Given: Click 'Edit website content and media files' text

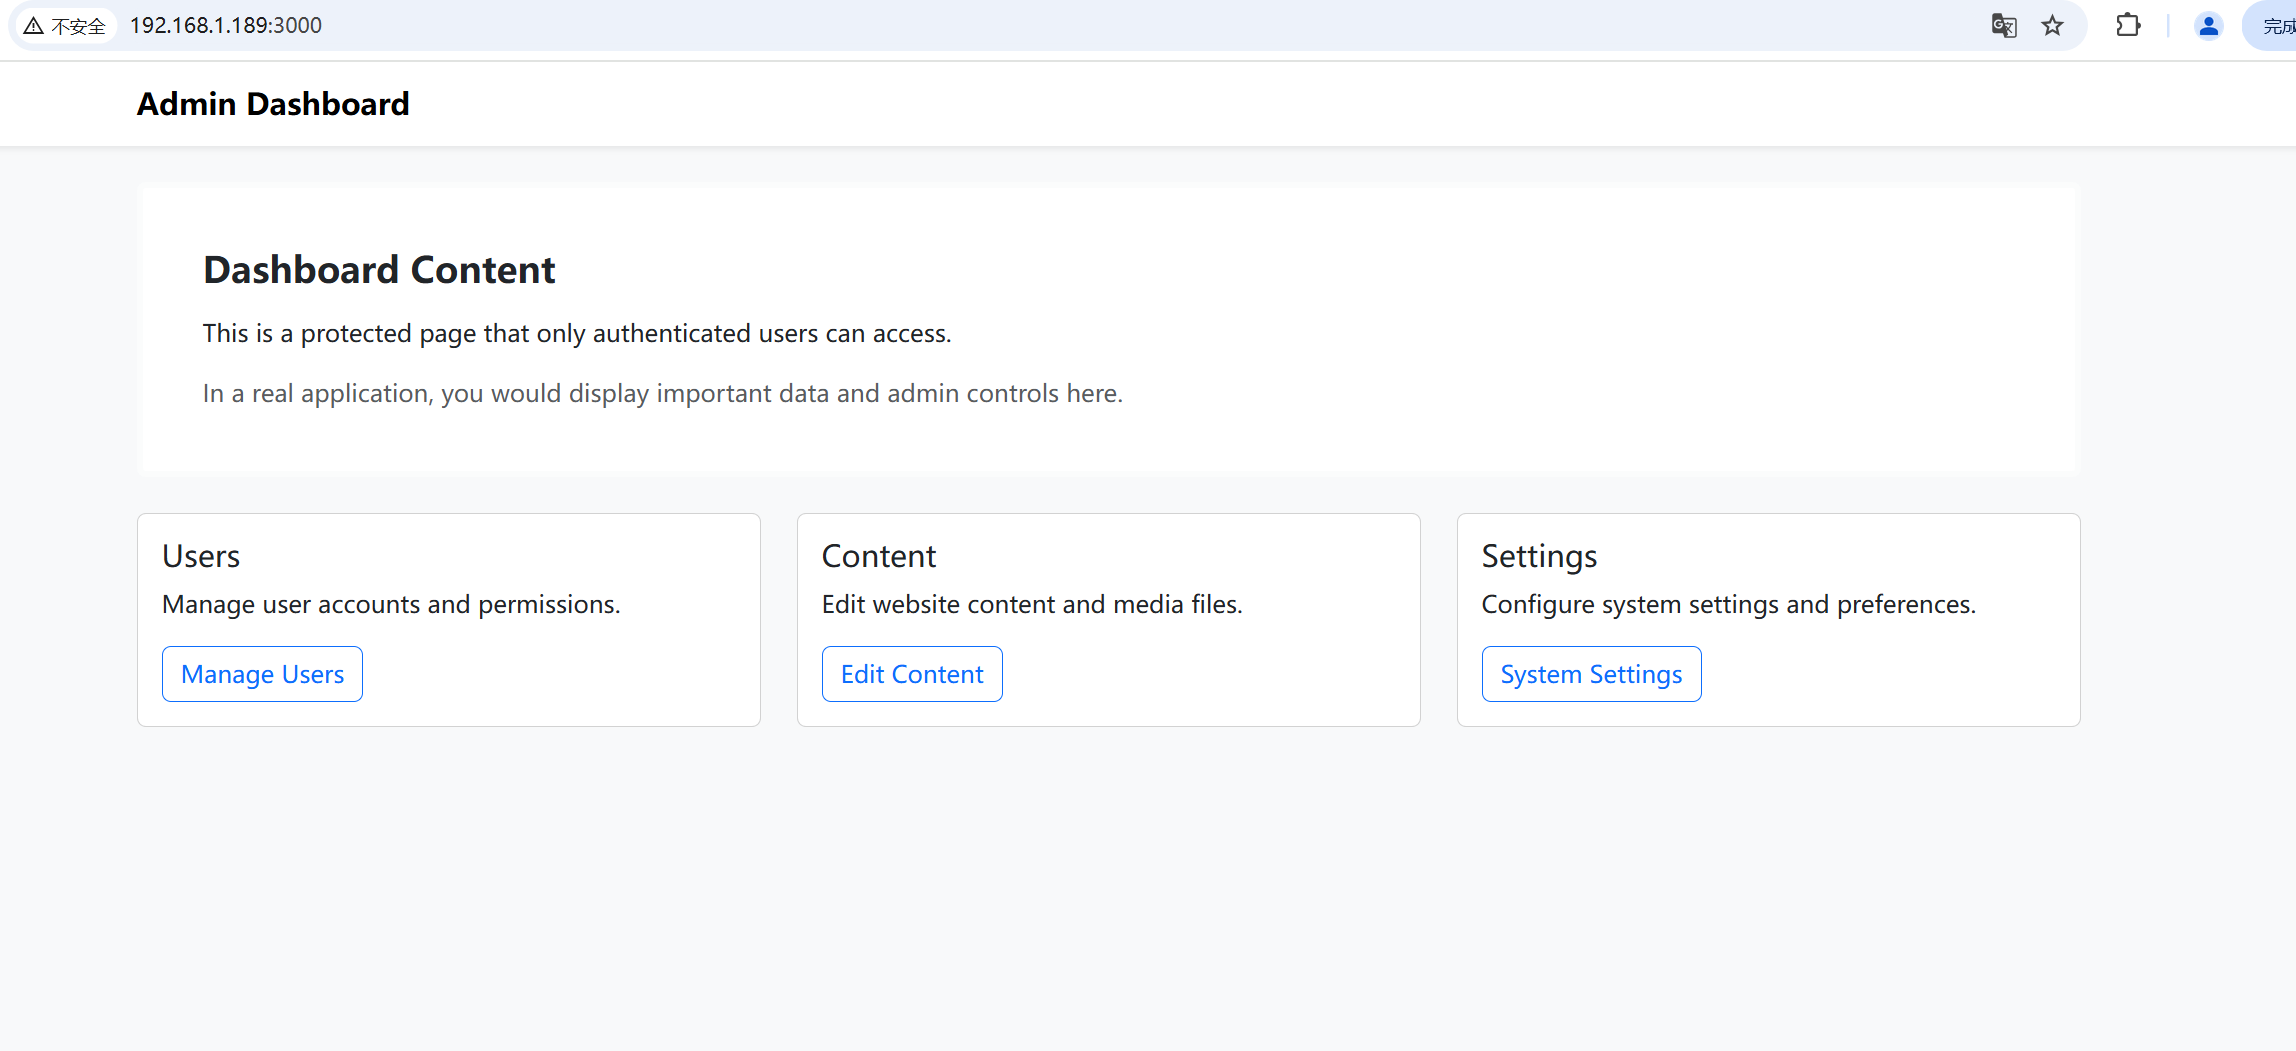Looking at the screenshot, I should (1031, 604).
